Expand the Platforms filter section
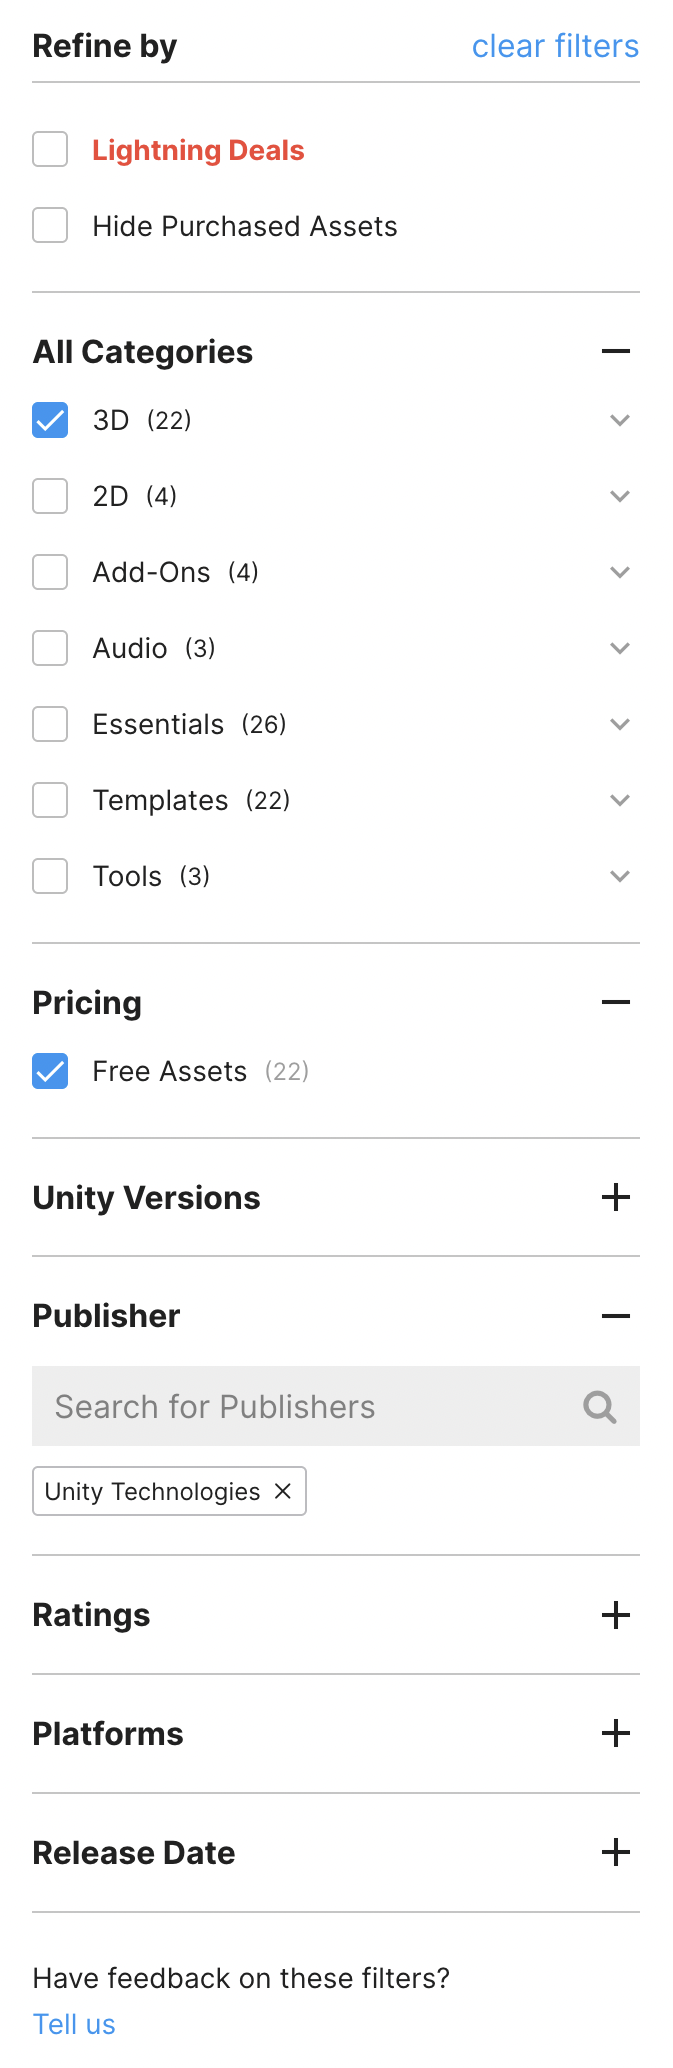673x2068 pixels. [x=616, y=1733]
